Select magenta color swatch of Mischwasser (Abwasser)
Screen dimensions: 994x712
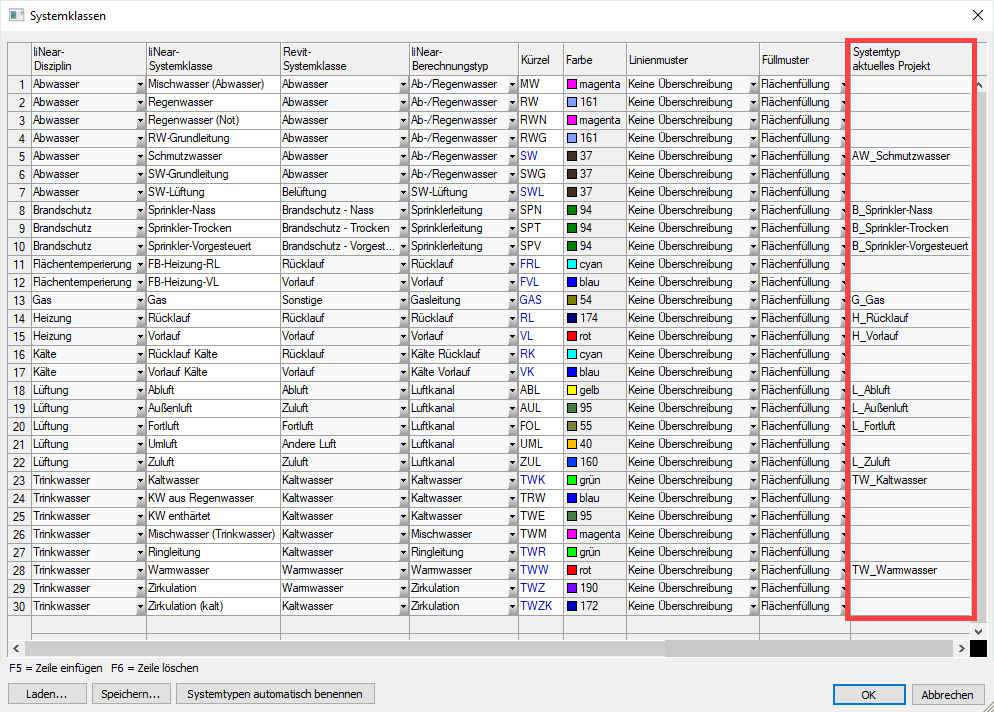[571, 84]
